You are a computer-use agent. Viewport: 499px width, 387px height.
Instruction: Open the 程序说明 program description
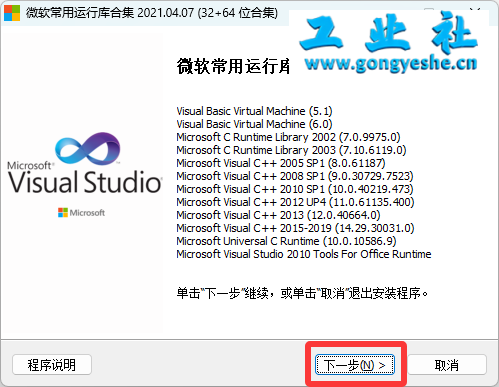click(52, 365)
